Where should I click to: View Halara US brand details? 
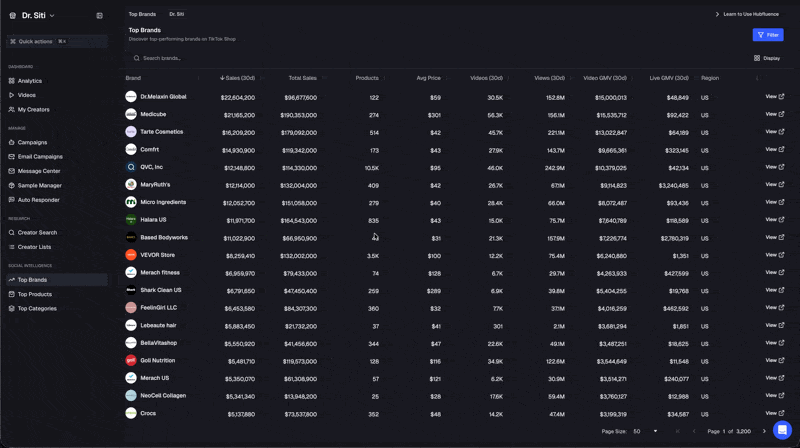click(774, 220)
